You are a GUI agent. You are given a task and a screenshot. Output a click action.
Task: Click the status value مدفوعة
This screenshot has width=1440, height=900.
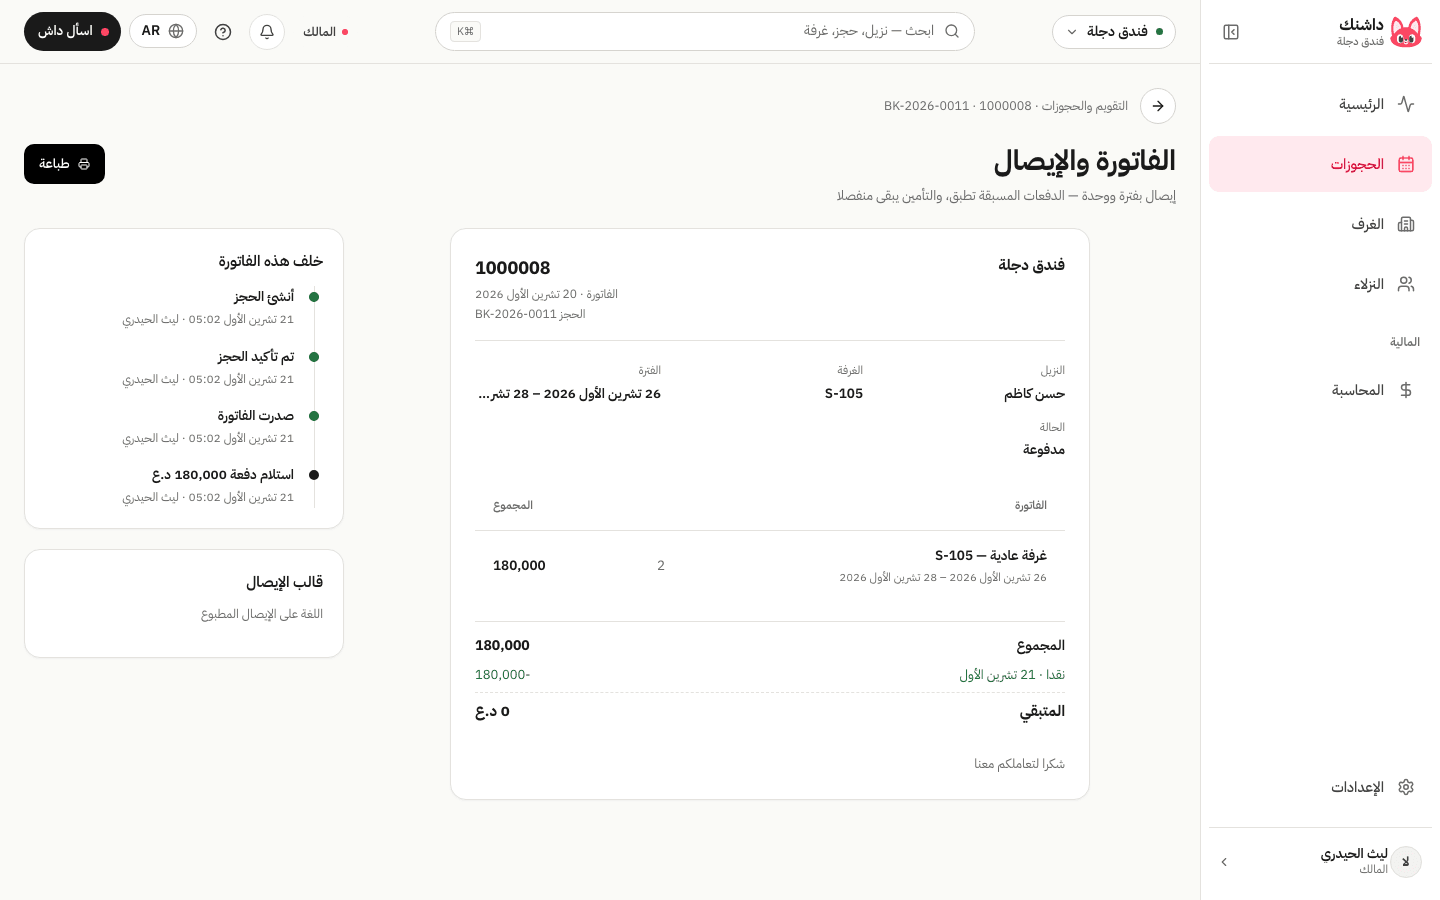(x=1044, y=450)
